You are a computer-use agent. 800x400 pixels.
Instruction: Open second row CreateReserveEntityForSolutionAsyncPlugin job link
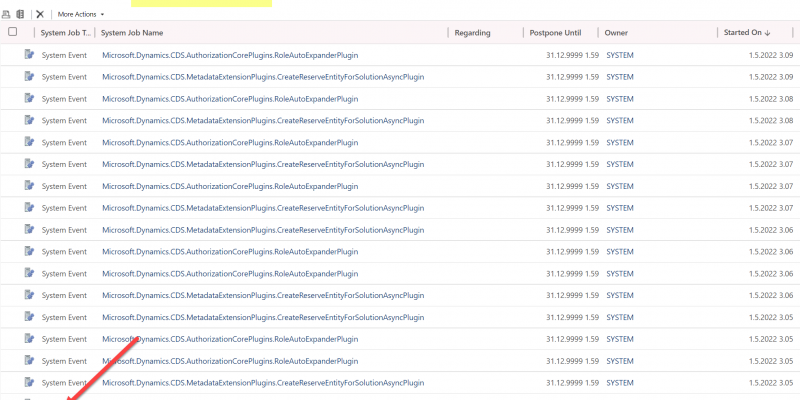(262, 77)
